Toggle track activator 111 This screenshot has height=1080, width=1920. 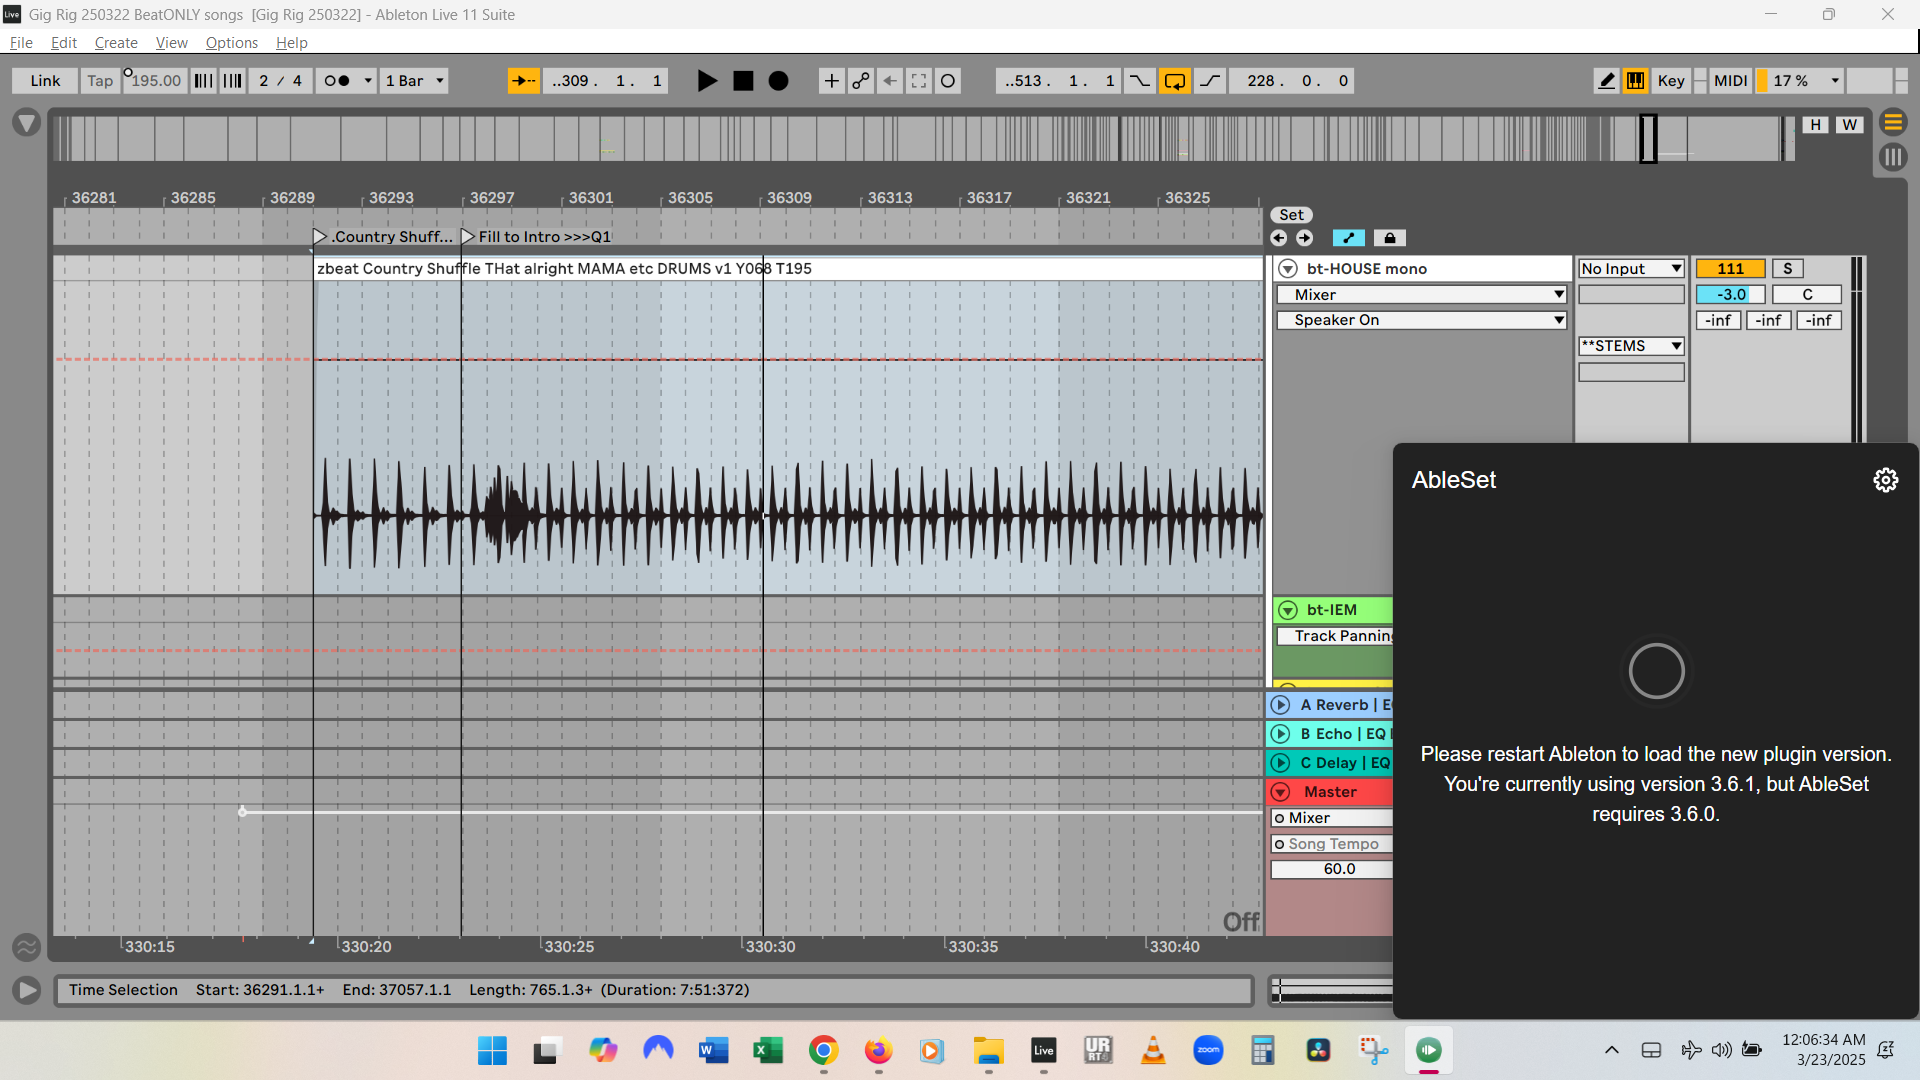tap(1730, 269)
